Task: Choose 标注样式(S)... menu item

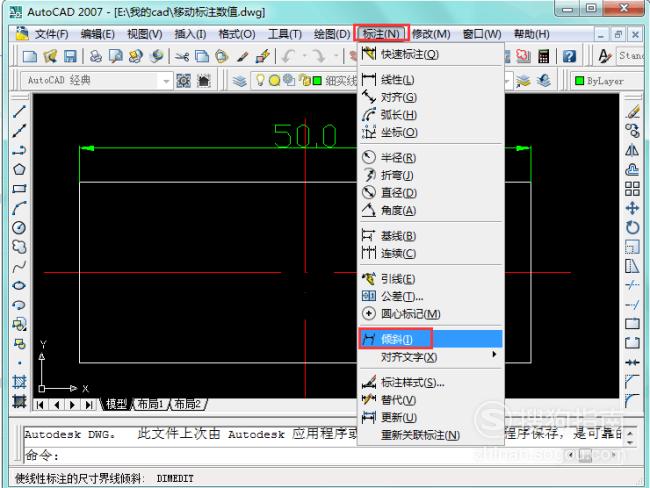Action: [x=430, y=382]
